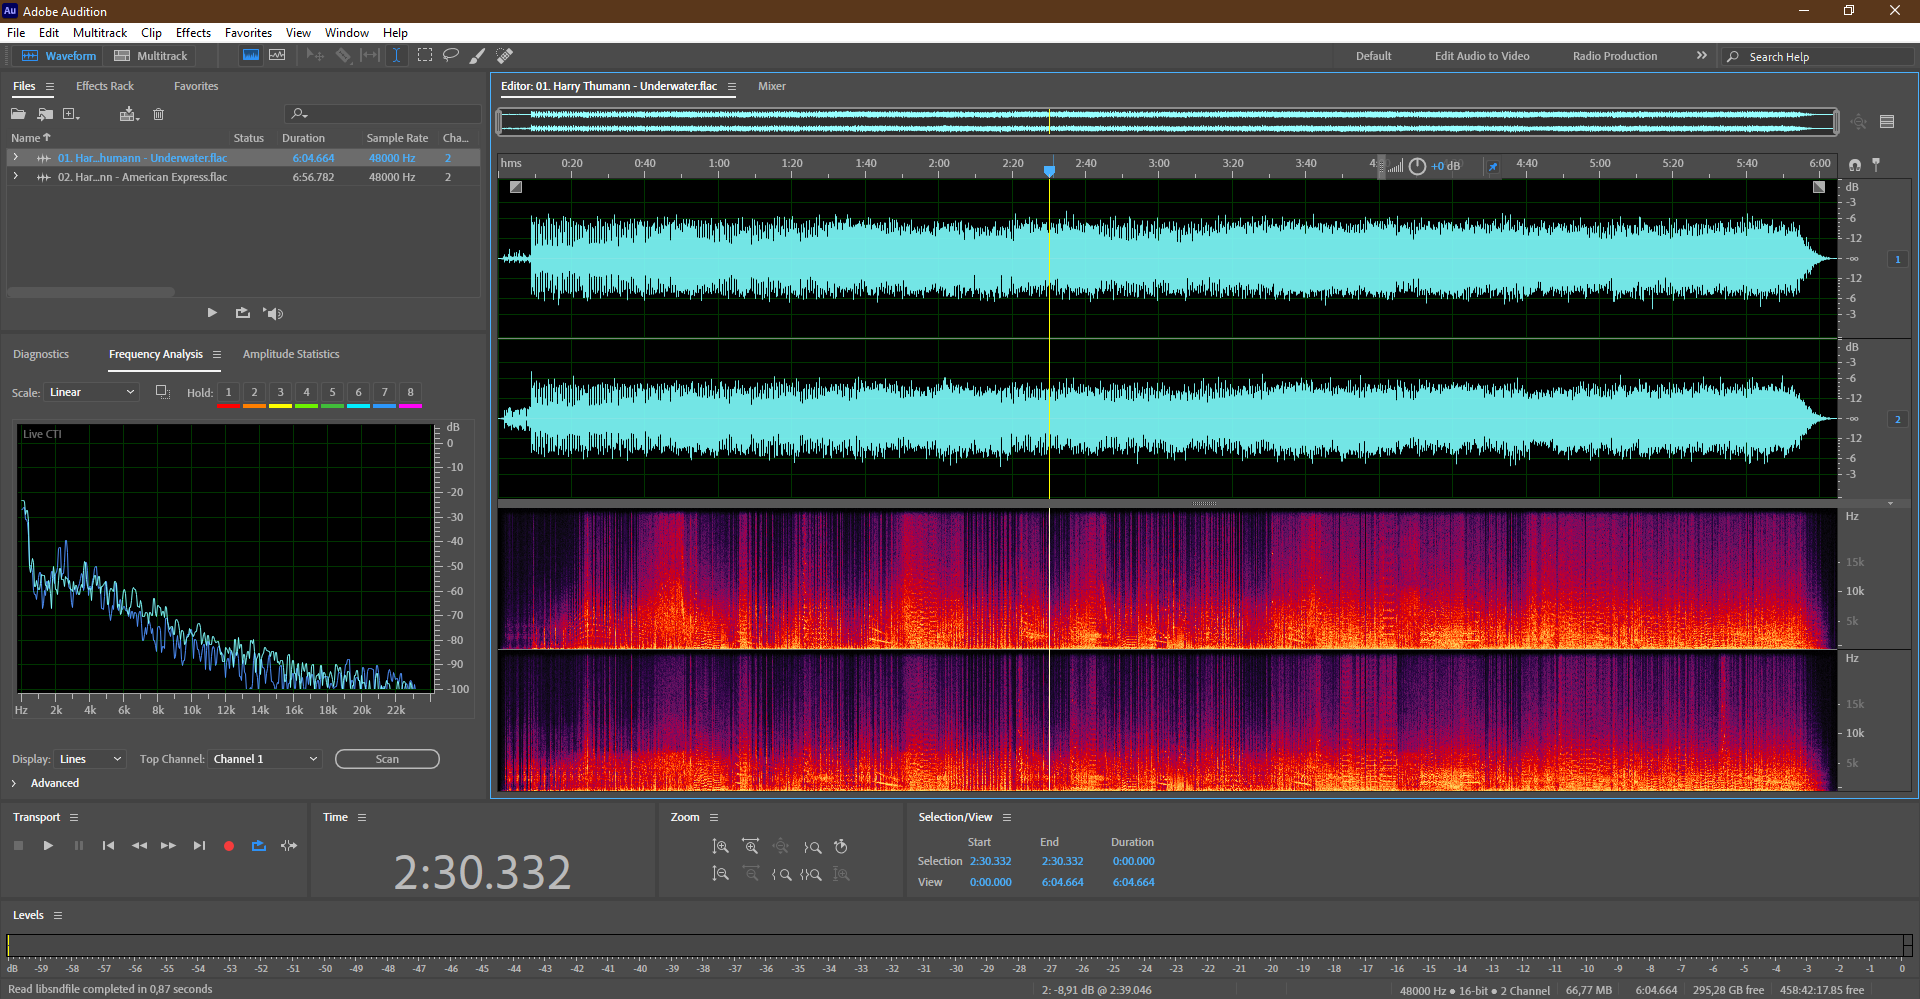Open the Favorites menu in menu bar
Screen dimensions: 1920x999
[x=248, y=33]
